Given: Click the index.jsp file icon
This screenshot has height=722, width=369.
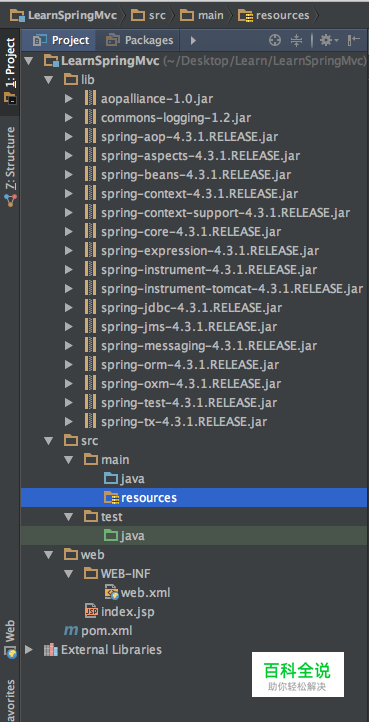Looking at the screenshot, I should [91, 611].
